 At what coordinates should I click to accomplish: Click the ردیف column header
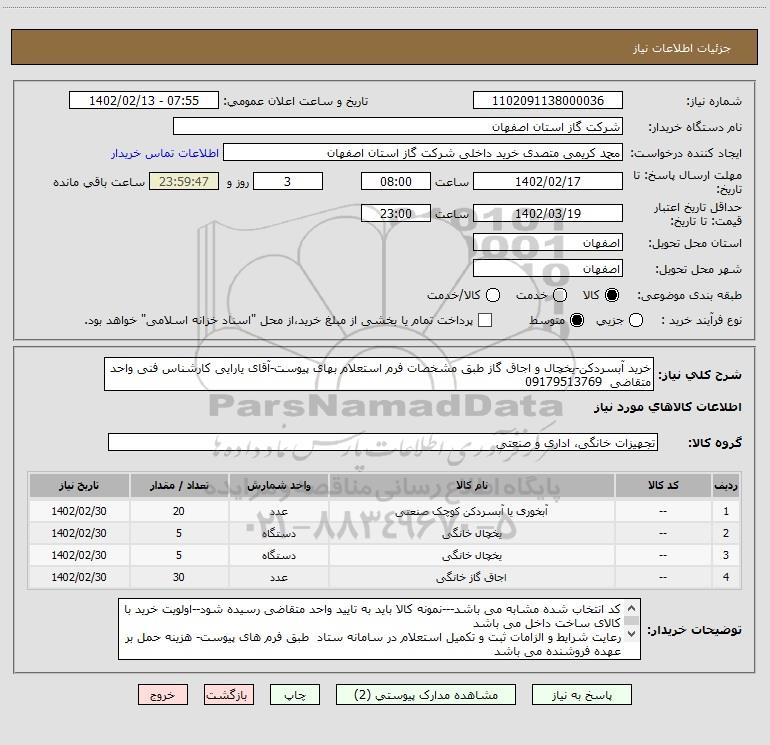tap(726, 486)
